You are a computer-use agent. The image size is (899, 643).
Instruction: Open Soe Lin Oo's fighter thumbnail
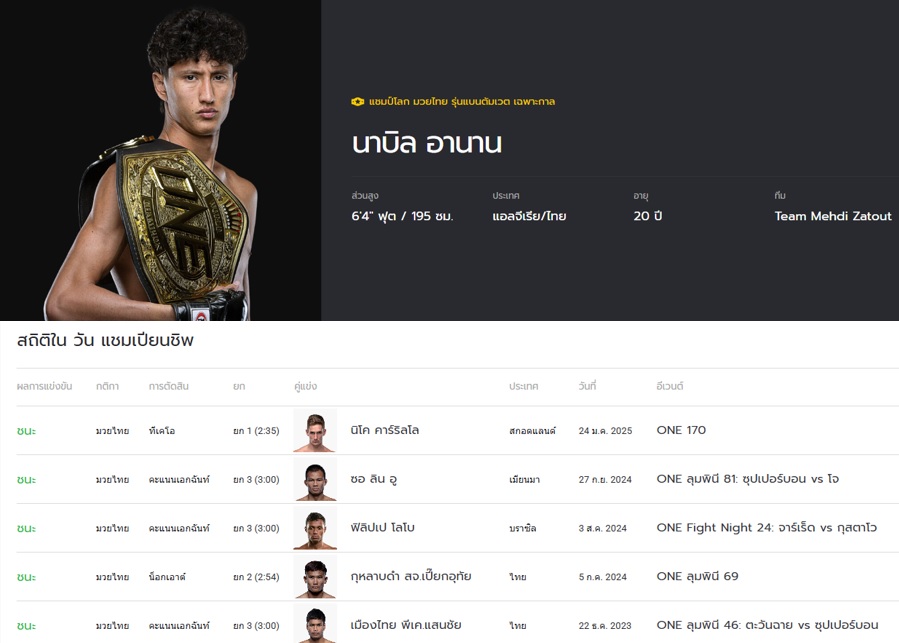[x=315, y=480]
